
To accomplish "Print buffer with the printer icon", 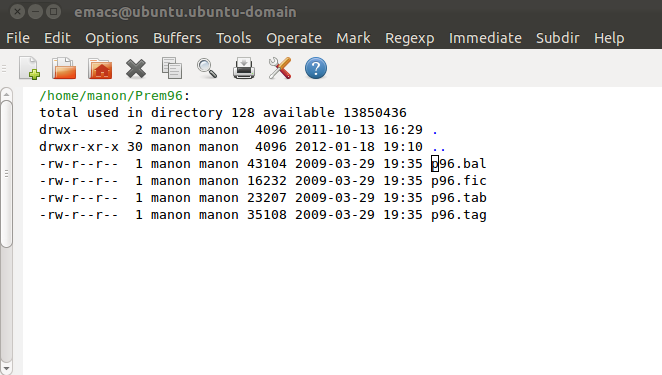I will pos(244,68).
